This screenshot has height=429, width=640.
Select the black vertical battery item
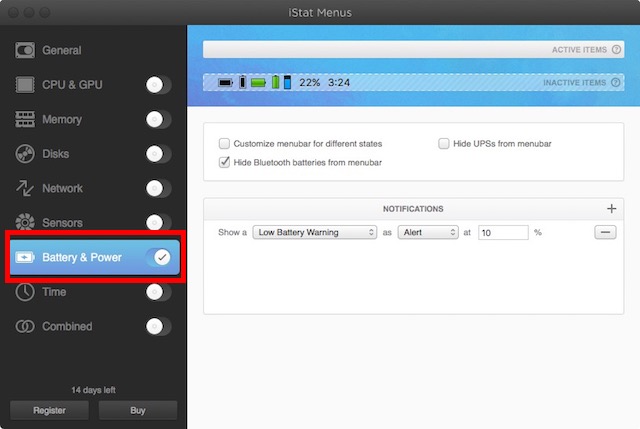pyautogui.click(x=242, y=82)
